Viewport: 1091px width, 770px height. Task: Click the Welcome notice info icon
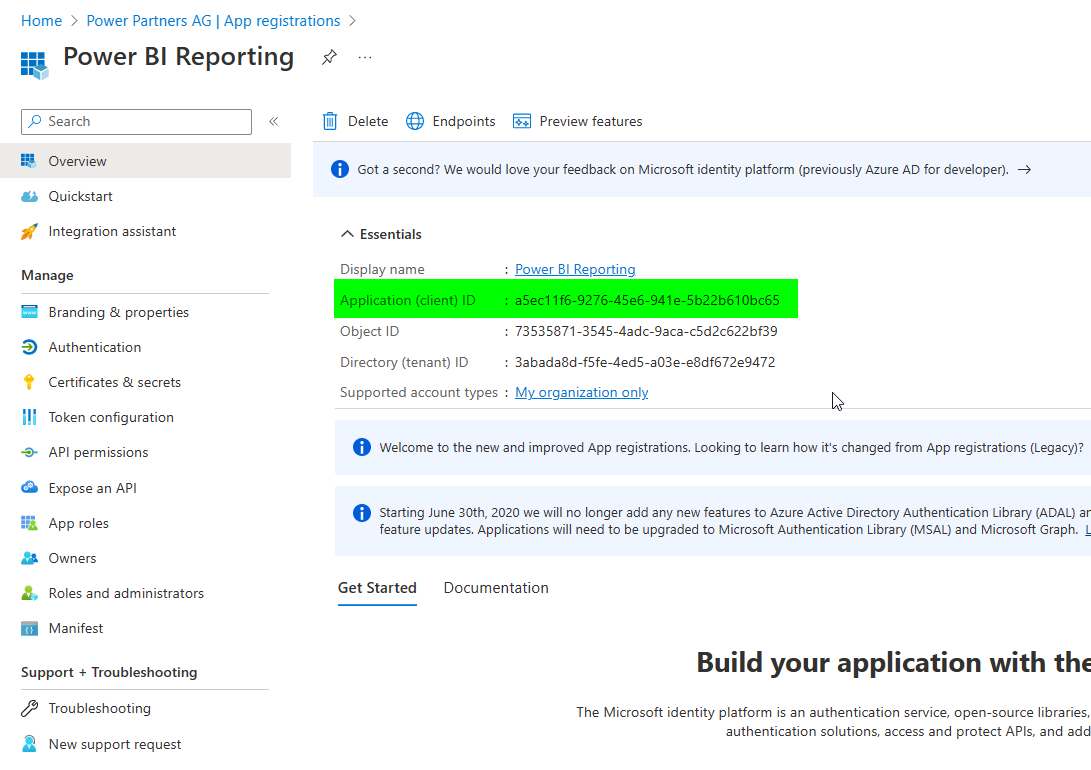[x=362, y=447]
